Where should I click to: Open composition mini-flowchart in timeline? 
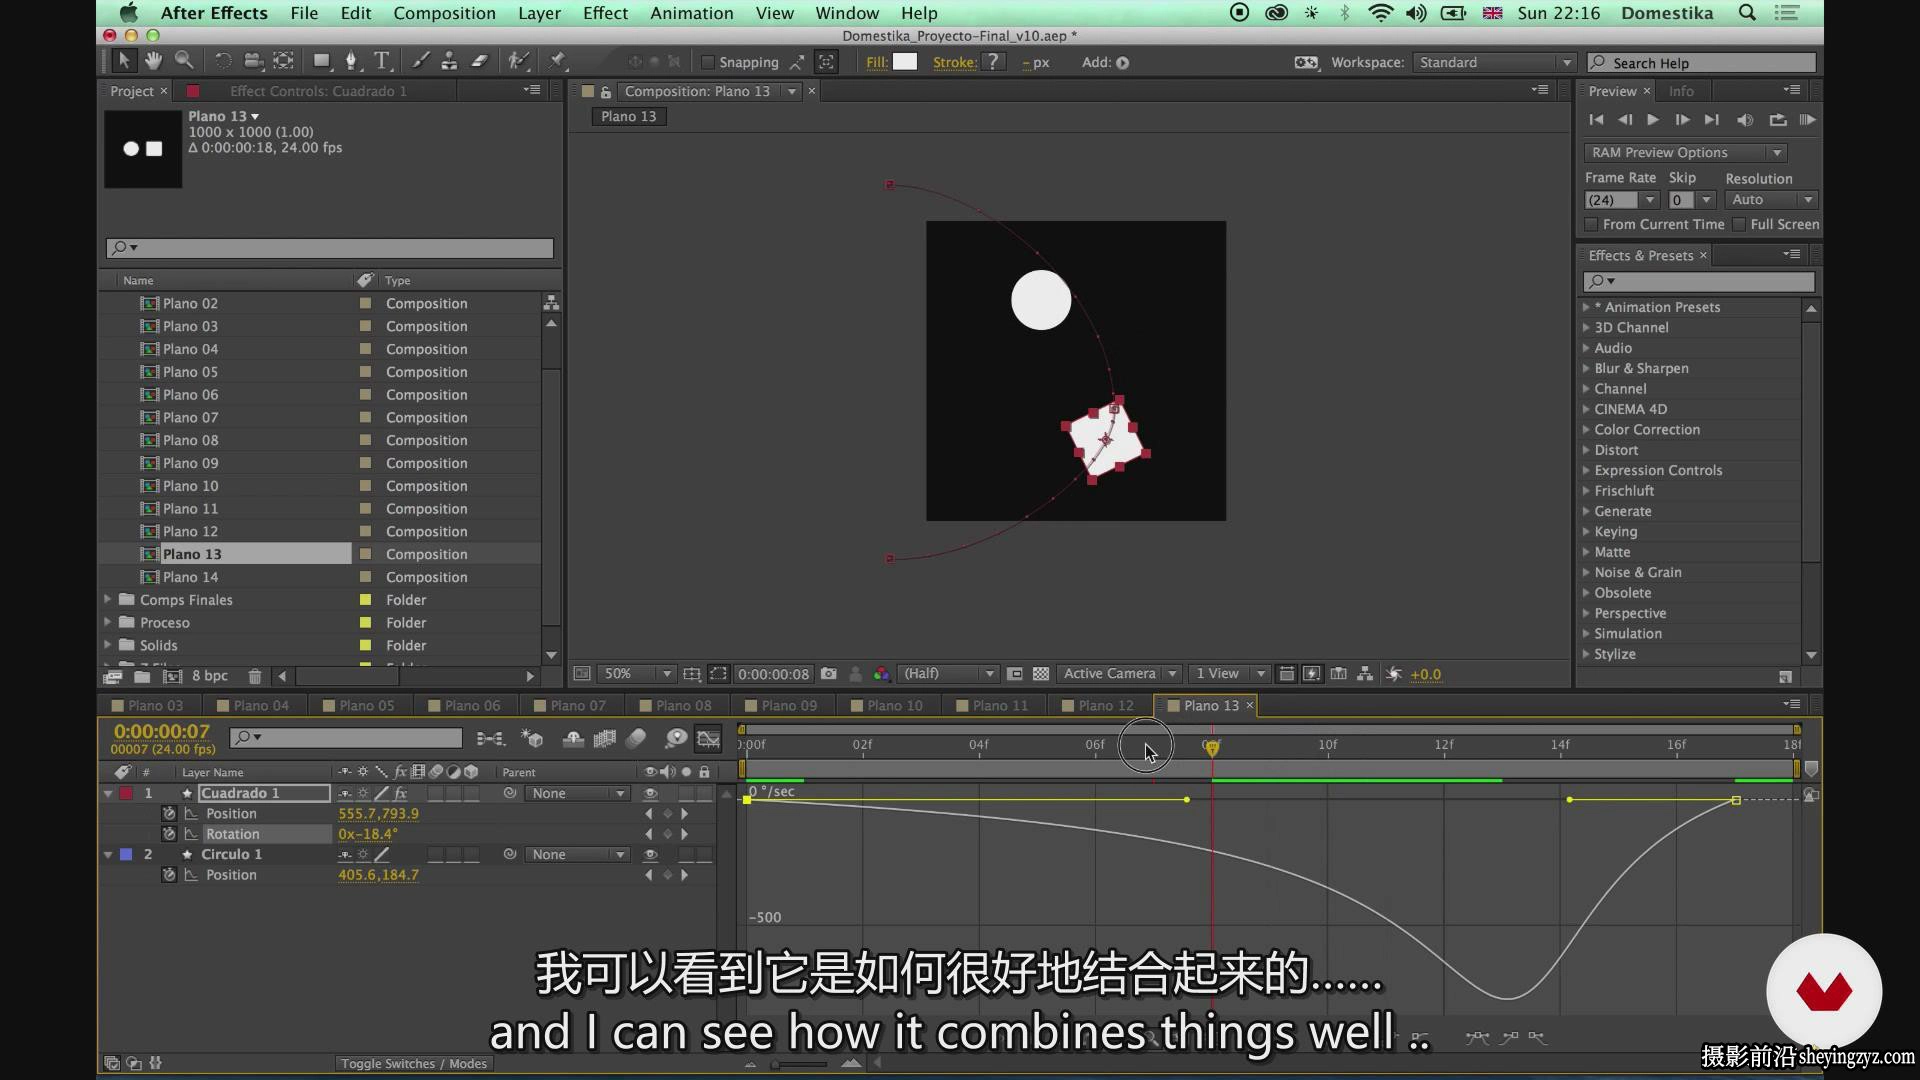tap(490, 739)
